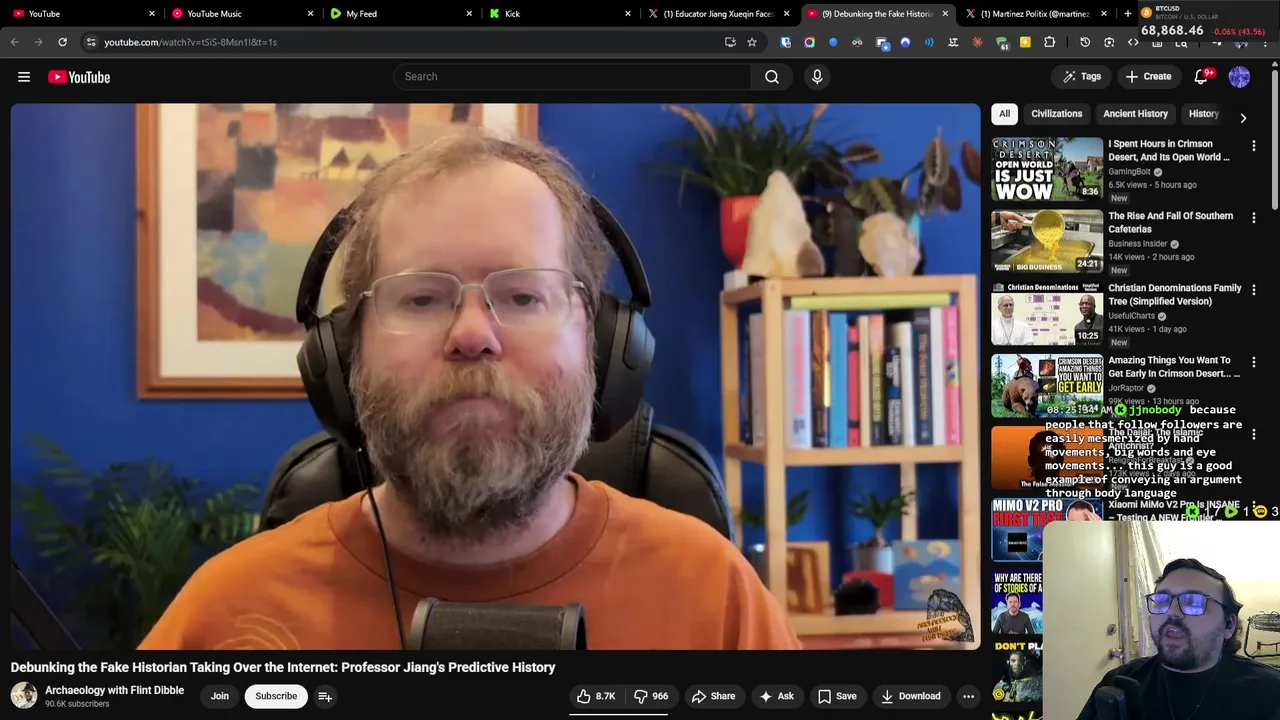Open options for Southern Cafeterias video
Image resolution: width=1280 pixels, height=720 pixels.
click(1253, 218)
